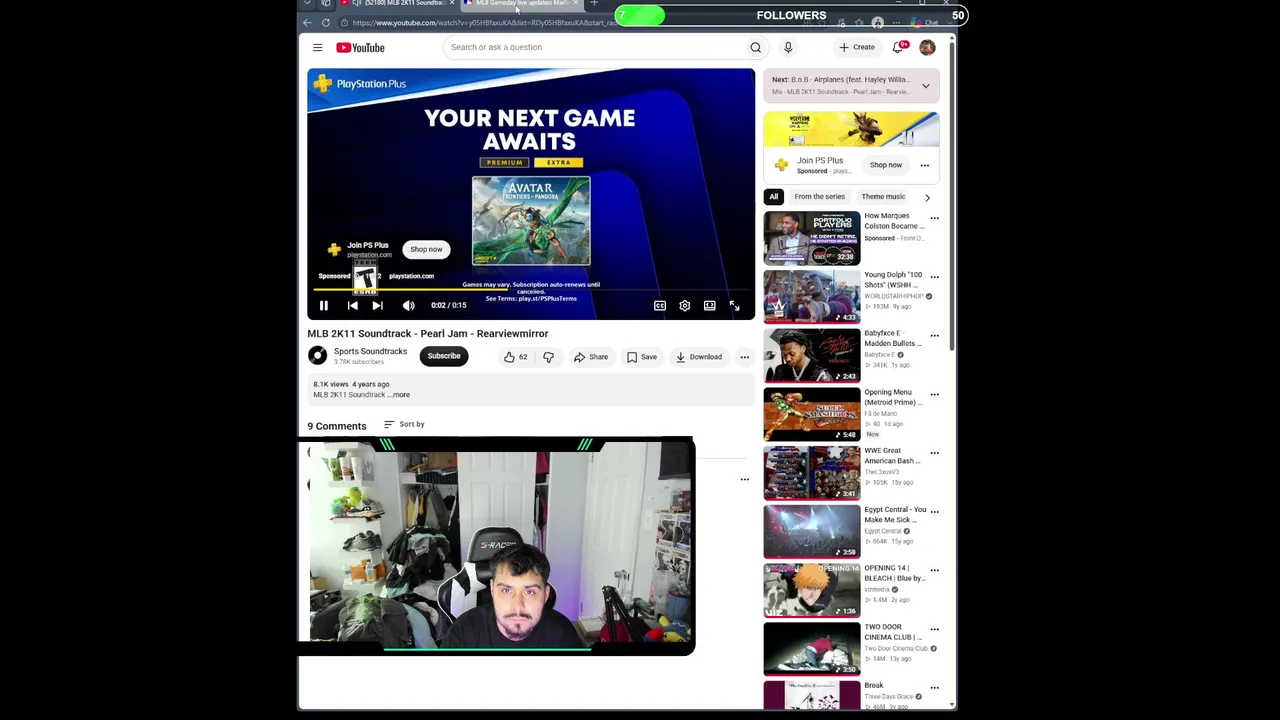1280x720 pixels.
Task: Open menu for How Marques Colston video
Action: pos(934,218)
